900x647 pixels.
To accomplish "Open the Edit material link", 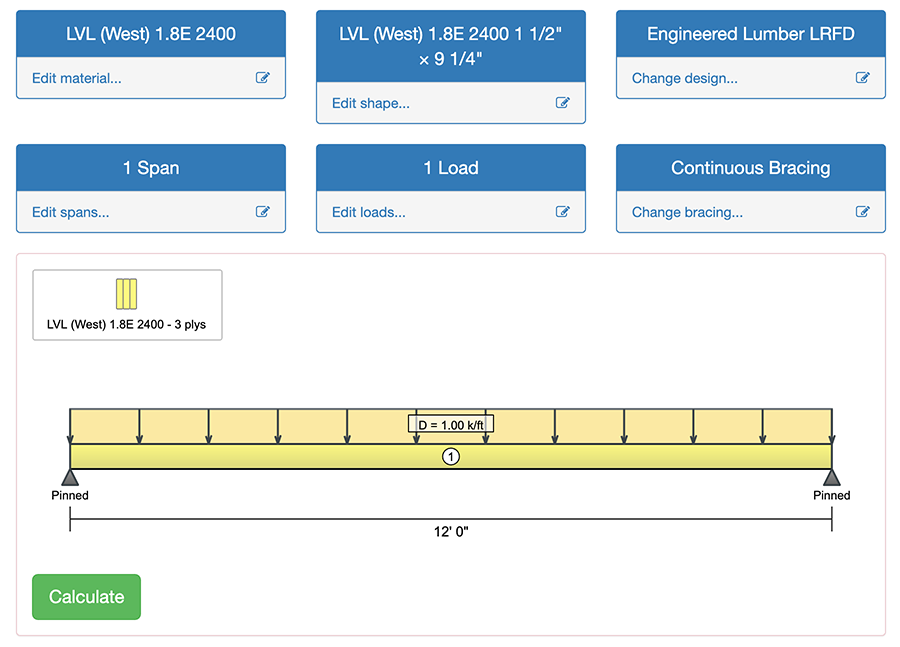I will point(77,78).
